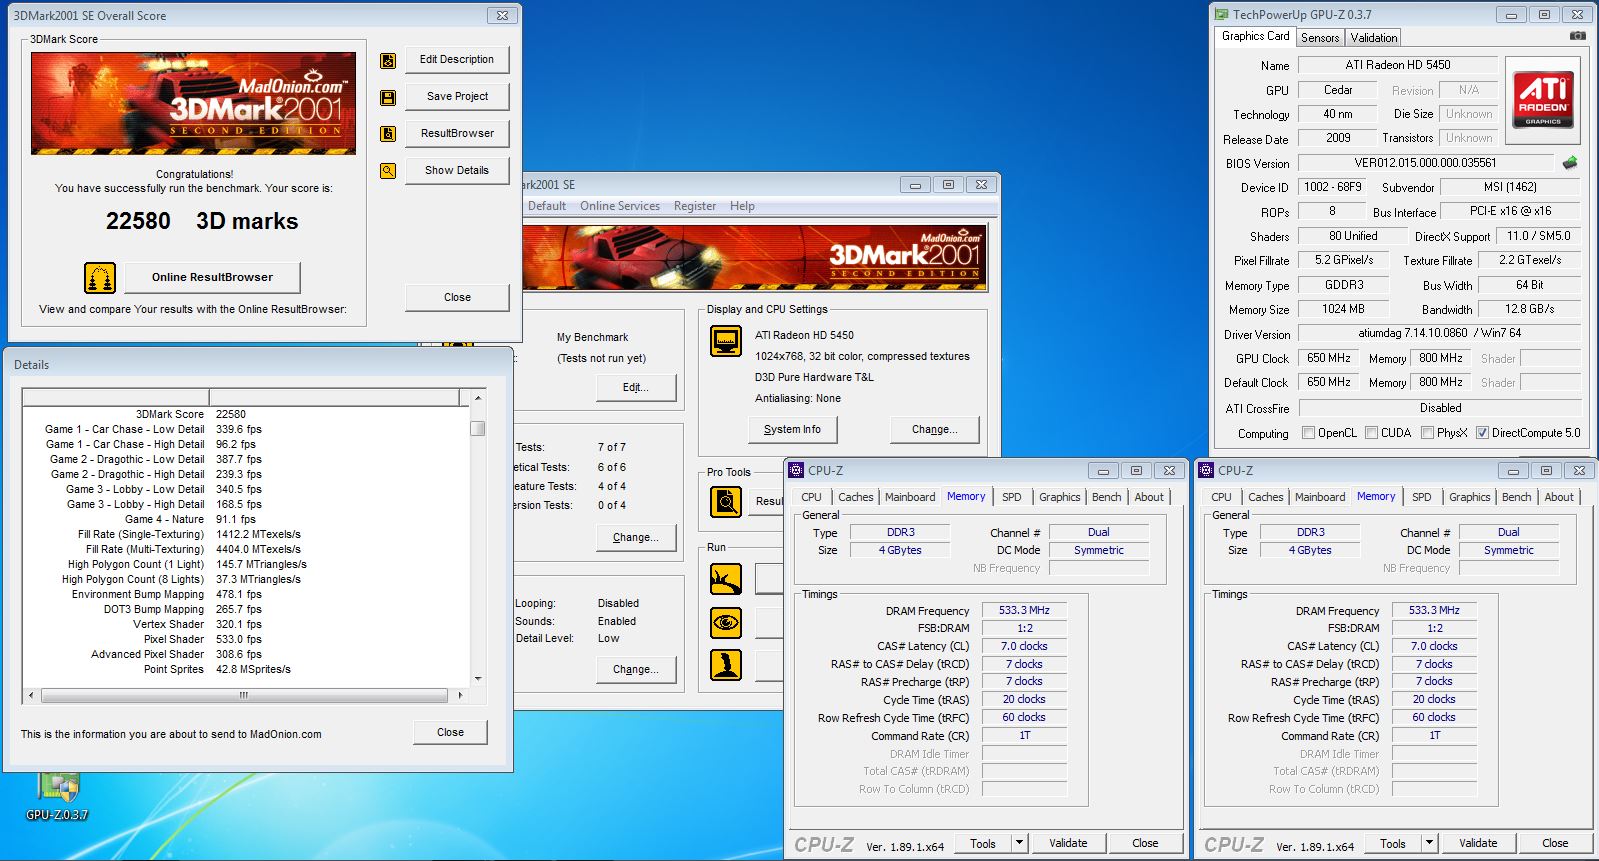The height and width of the screenshot is (861, 1599).
Task: Open the Register menu in 3DMark
Action: (695, 206)
